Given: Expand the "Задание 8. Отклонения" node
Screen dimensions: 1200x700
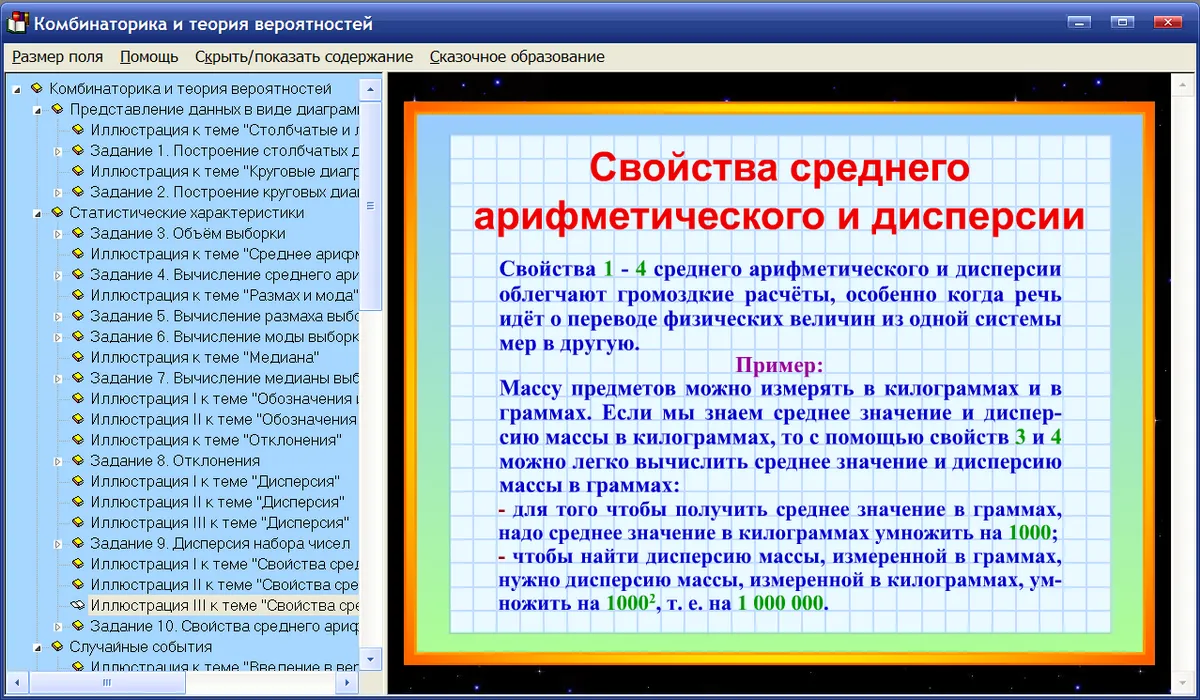Looking at the screenshot, I should (x=58, y=461).
